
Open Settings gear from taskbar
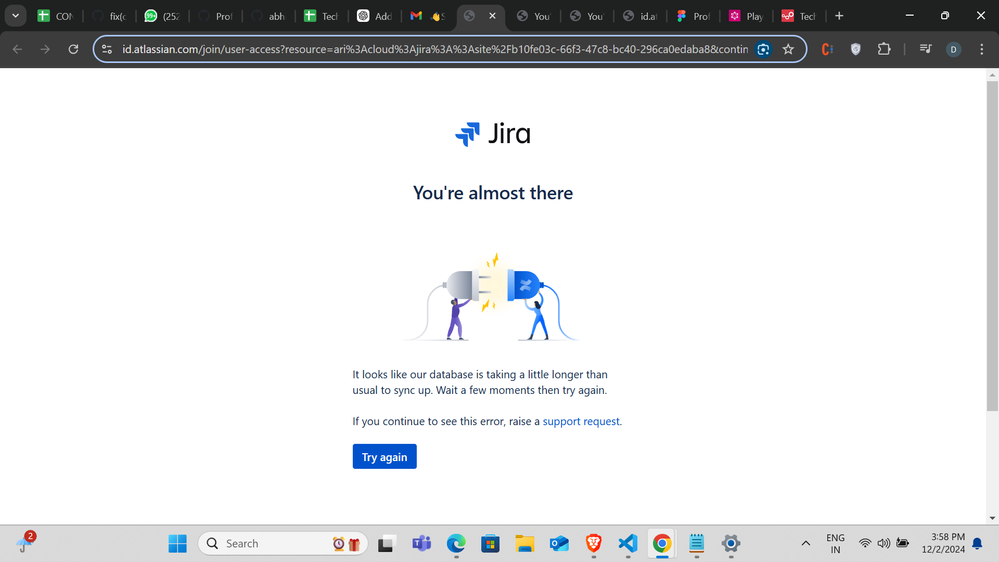click(731, 544)
